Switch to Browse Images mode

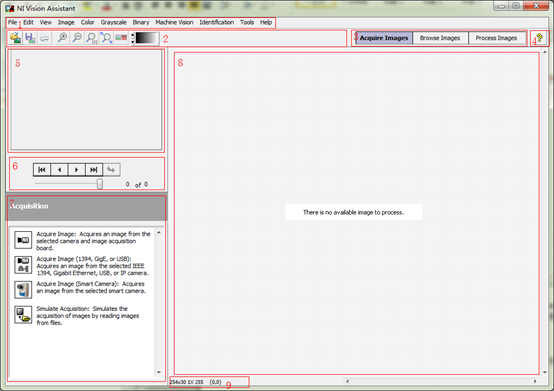(440, 38)
